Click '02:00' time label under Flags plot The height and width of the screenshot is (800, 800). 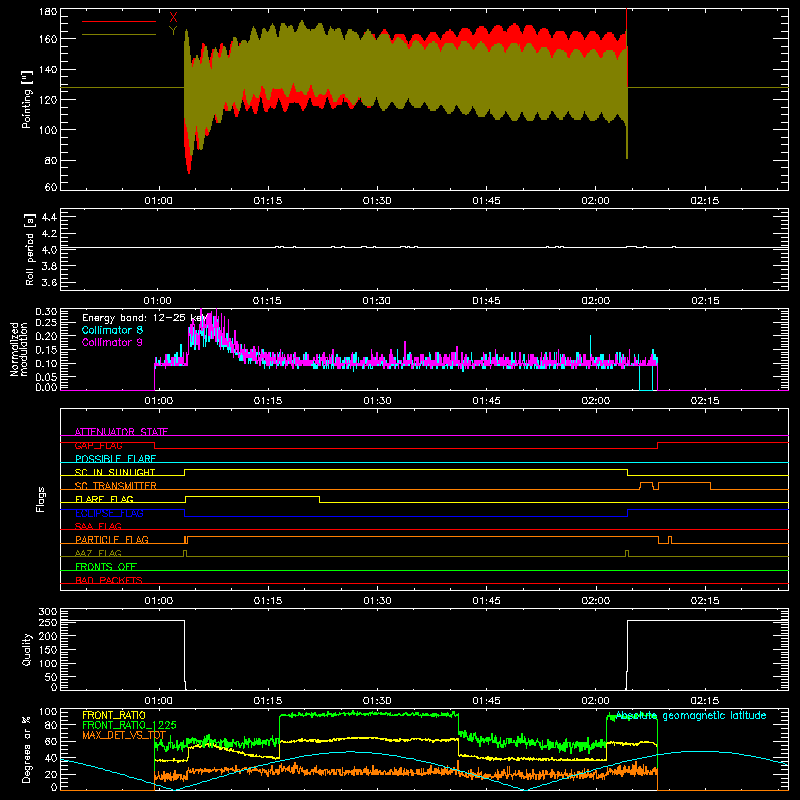point(595,601)
